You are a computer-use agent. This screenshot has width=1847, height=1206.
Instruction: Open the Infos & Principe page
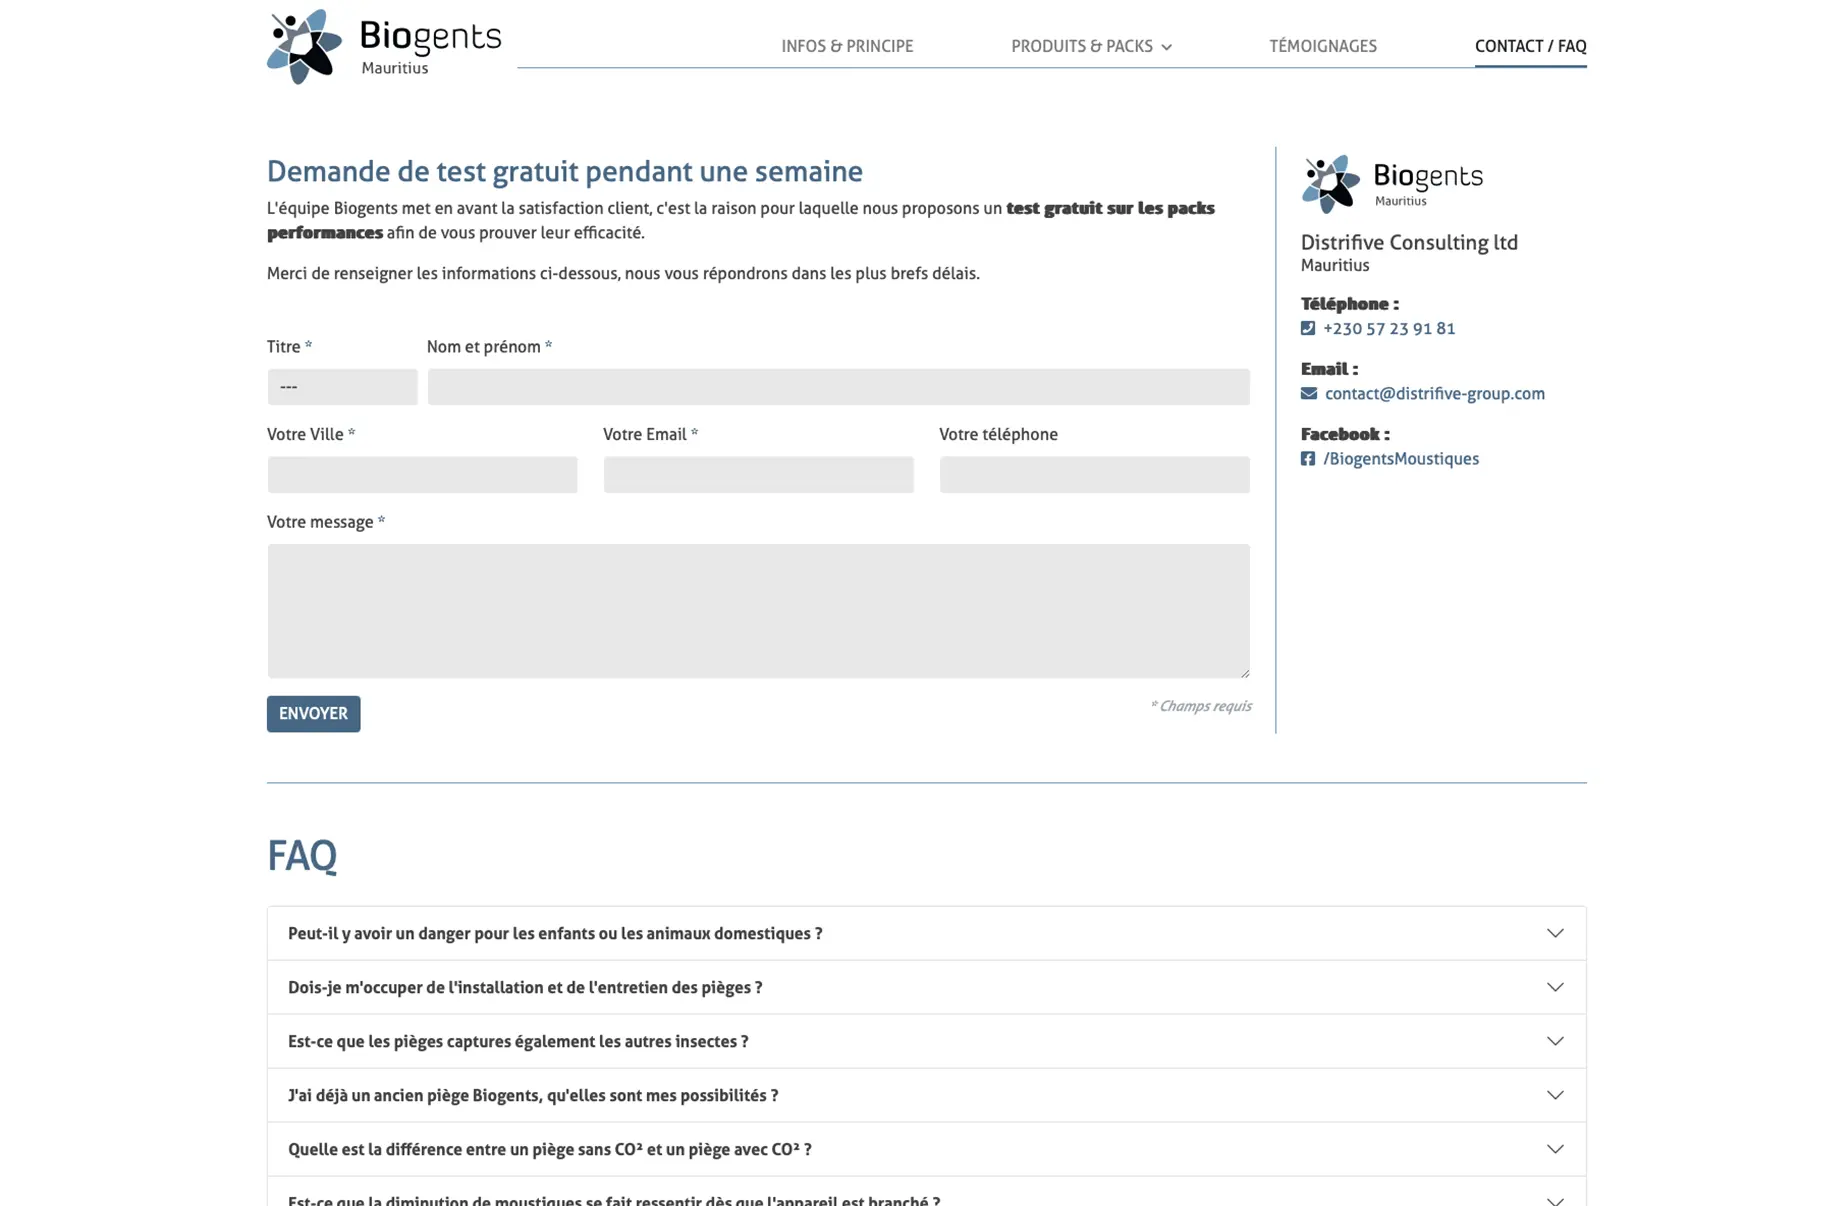[847, 46]
